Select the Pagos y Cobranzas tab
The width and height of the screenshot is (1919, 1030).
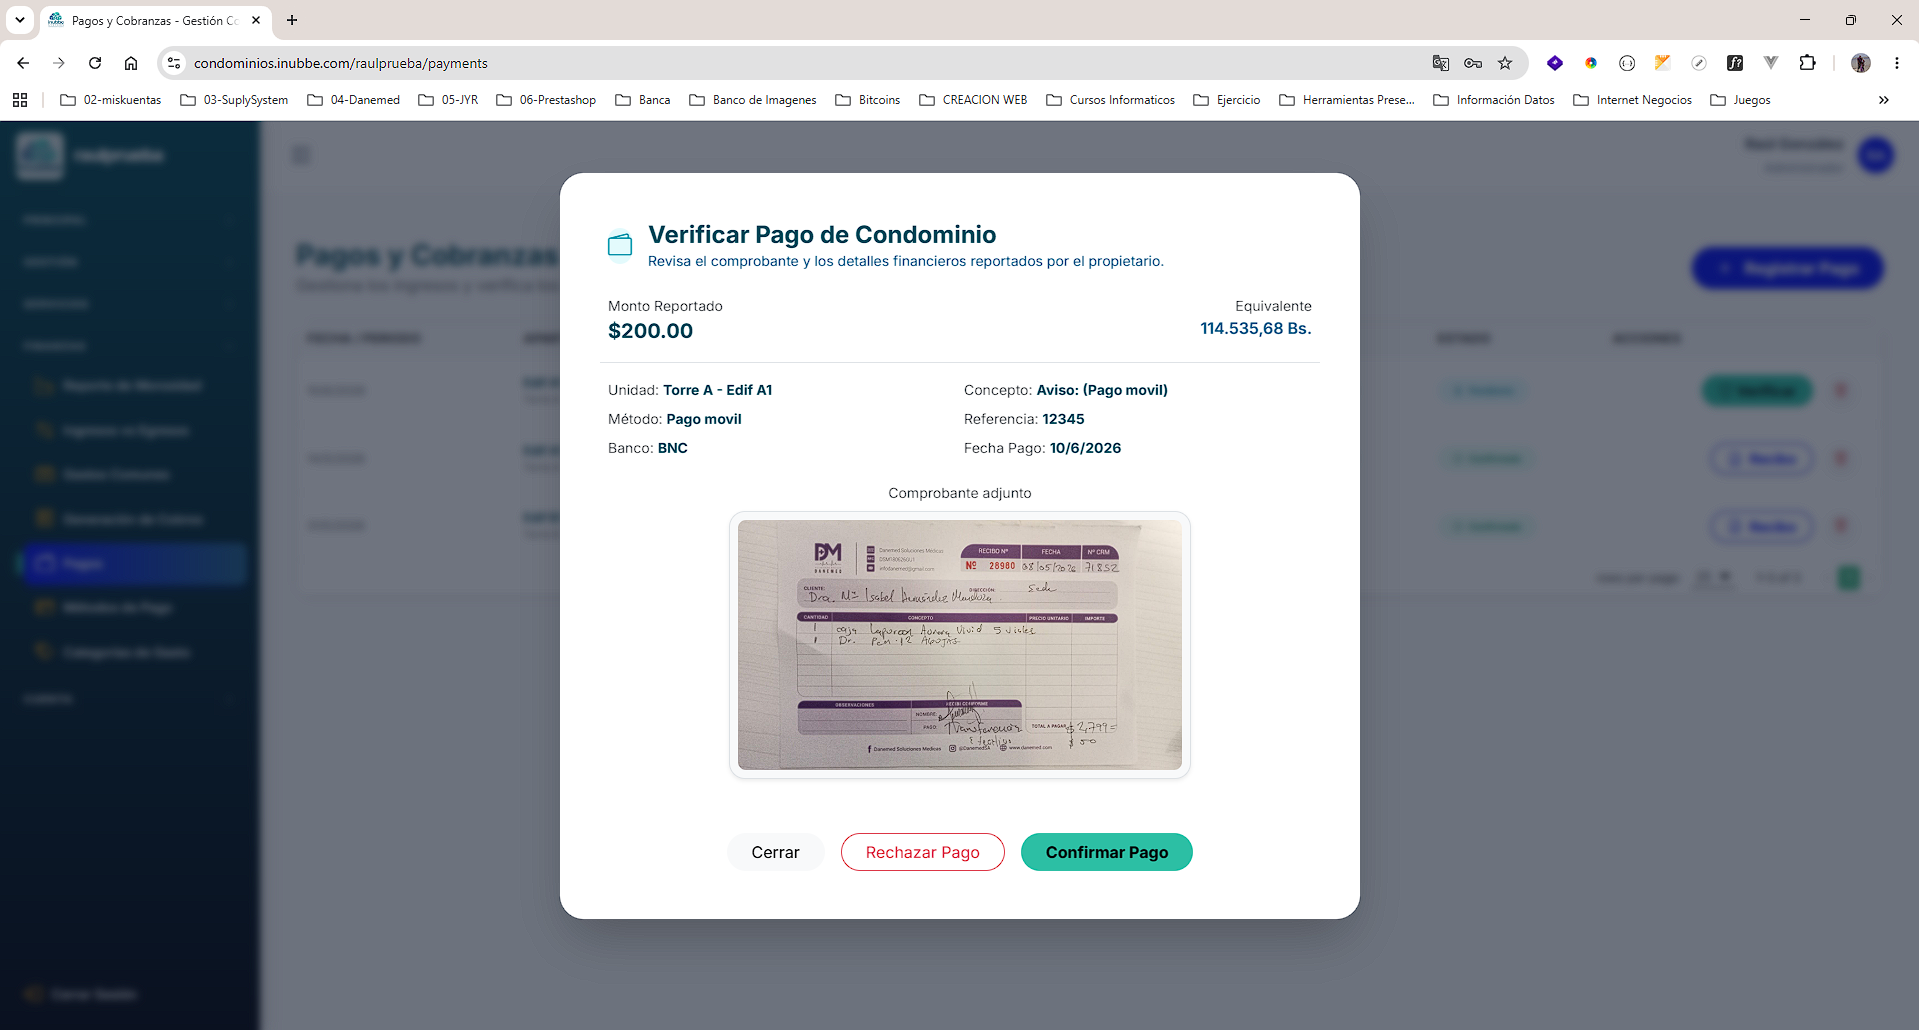155,20
